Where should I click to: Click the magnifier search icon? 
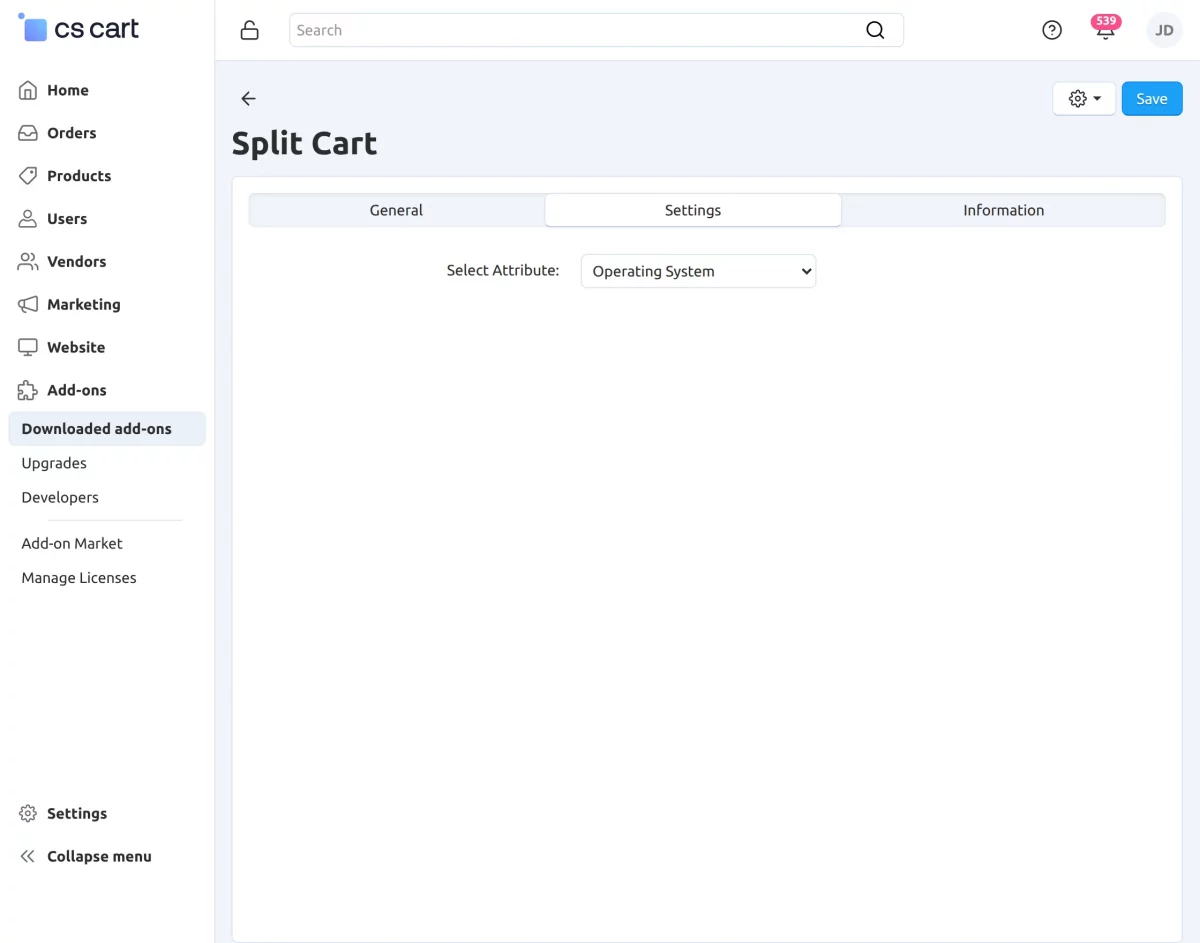pos(875,30)
